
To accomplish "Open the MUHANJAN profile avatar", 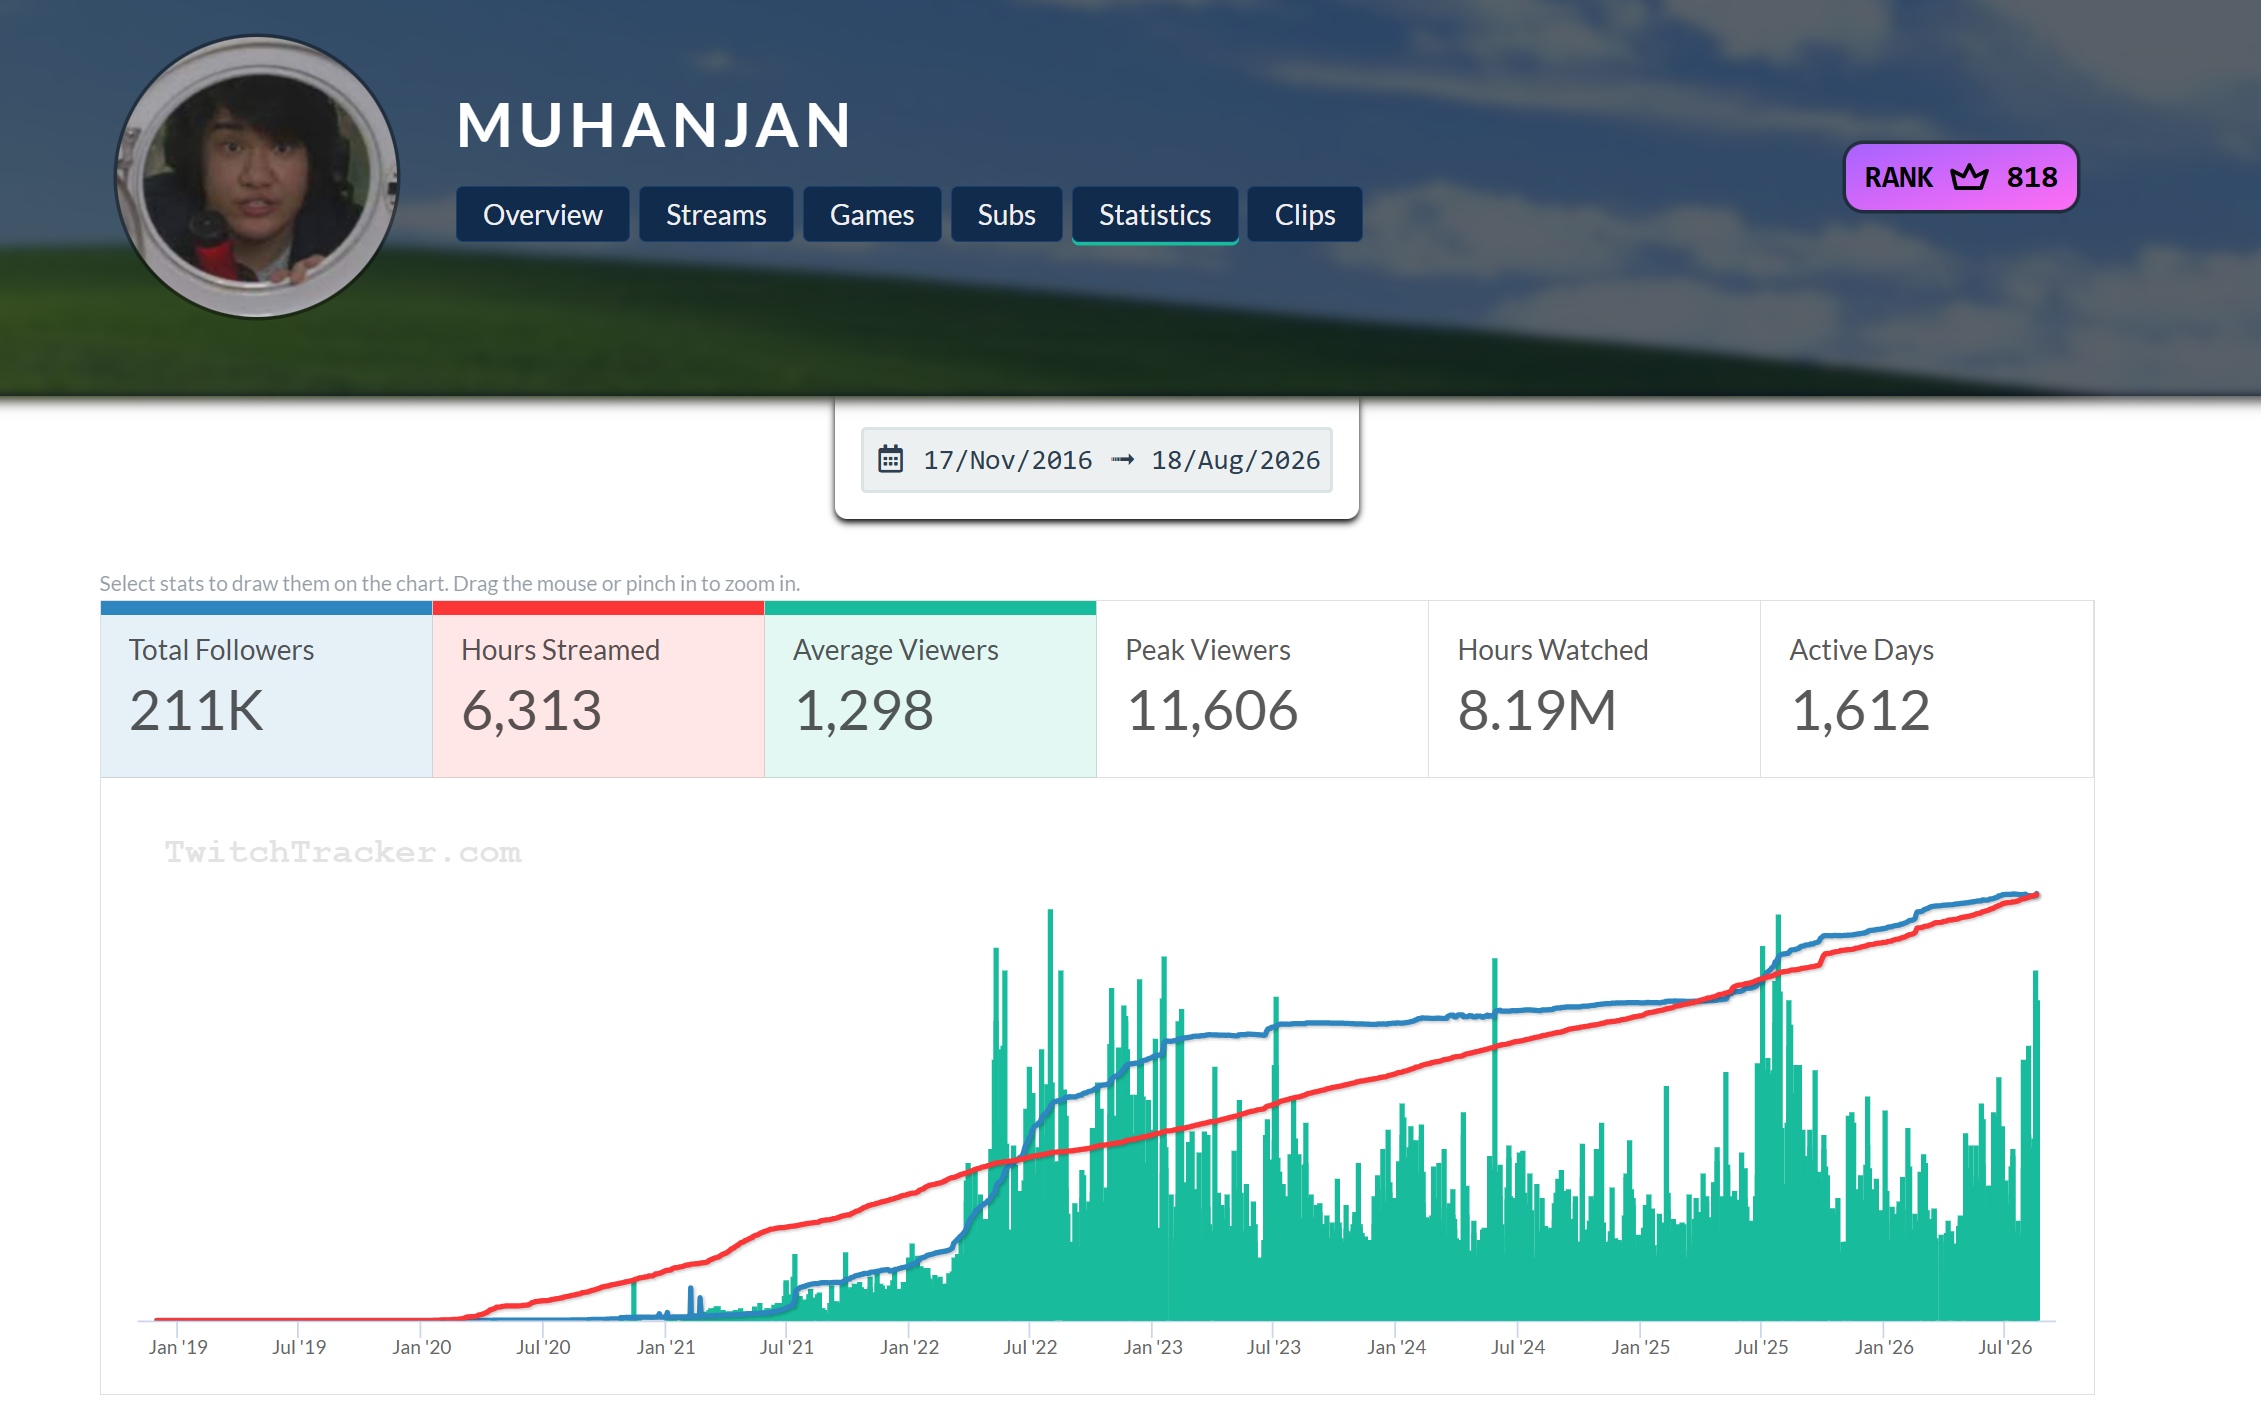I will click(257, 177).
